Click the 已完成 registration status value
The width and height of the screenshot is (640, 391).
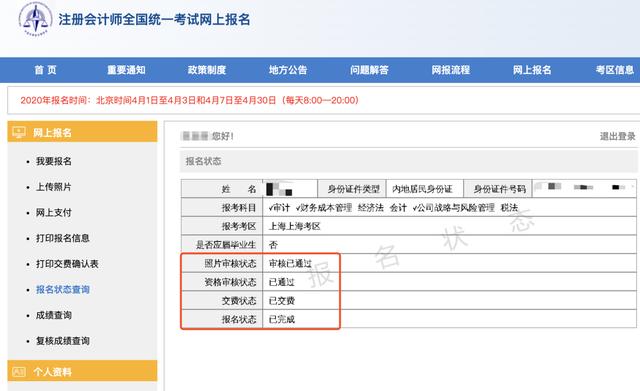282,320
